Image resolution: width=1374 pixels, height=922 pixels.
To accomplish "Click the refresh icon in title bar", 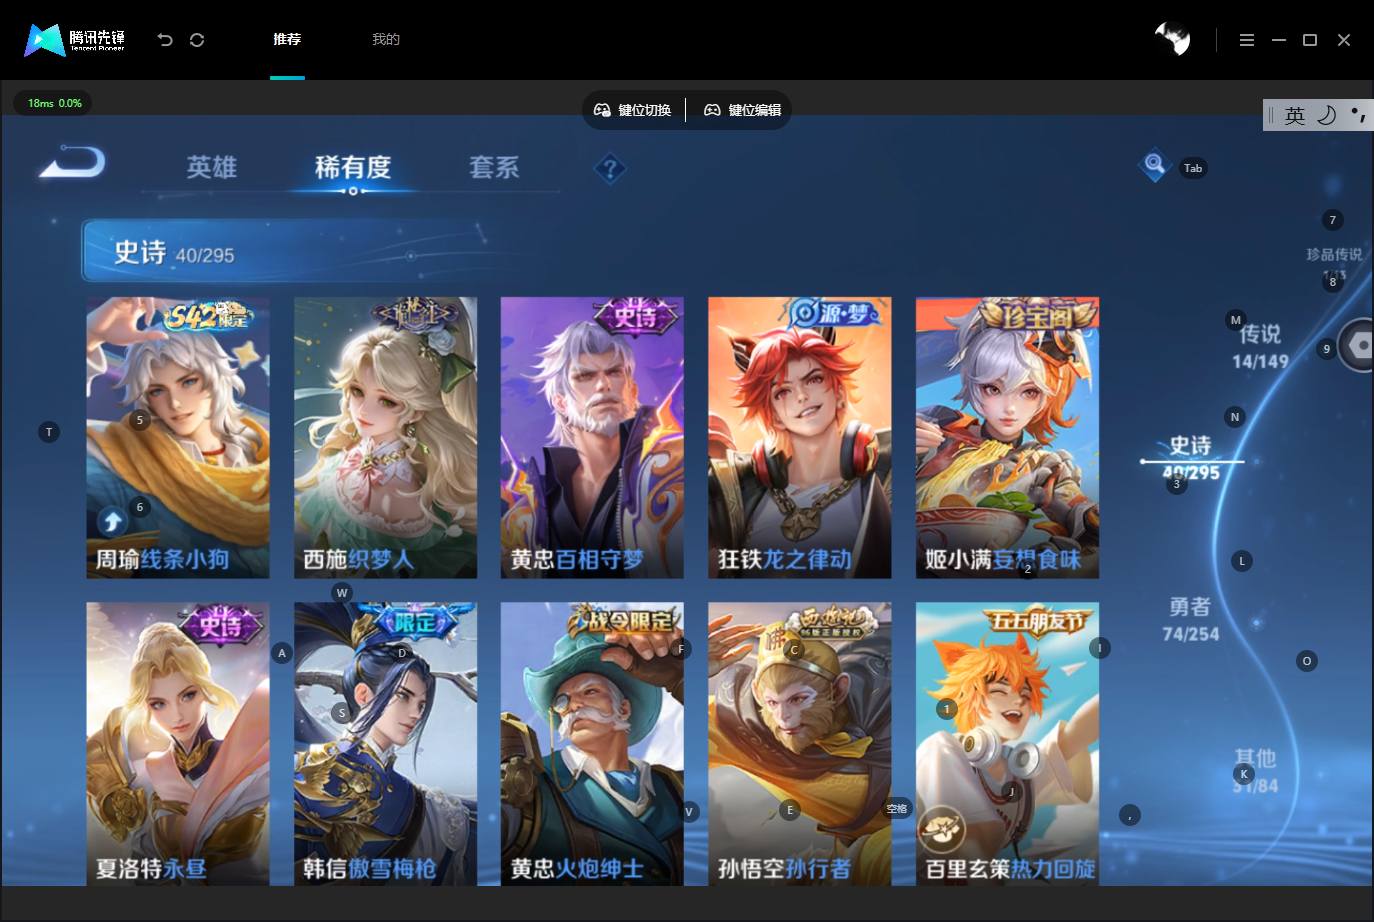I will tap(197, 40).
